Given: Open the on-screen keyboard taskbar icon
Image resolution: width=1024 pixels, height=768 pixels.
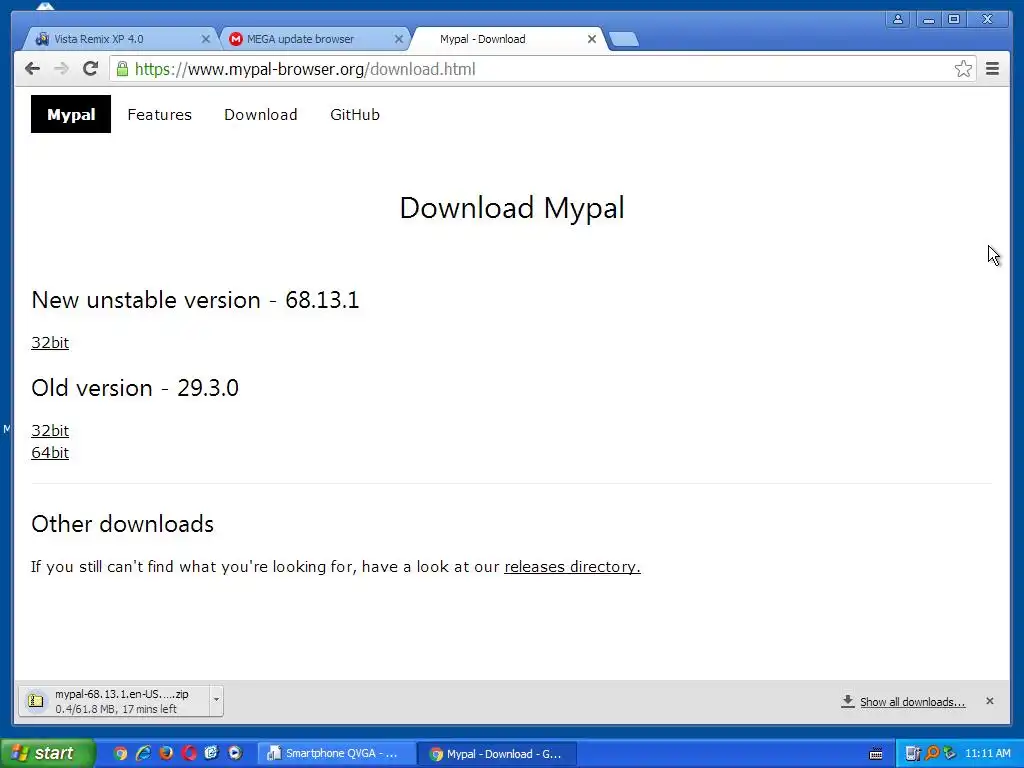Looking at the screenshot, I should click(876, 754).
